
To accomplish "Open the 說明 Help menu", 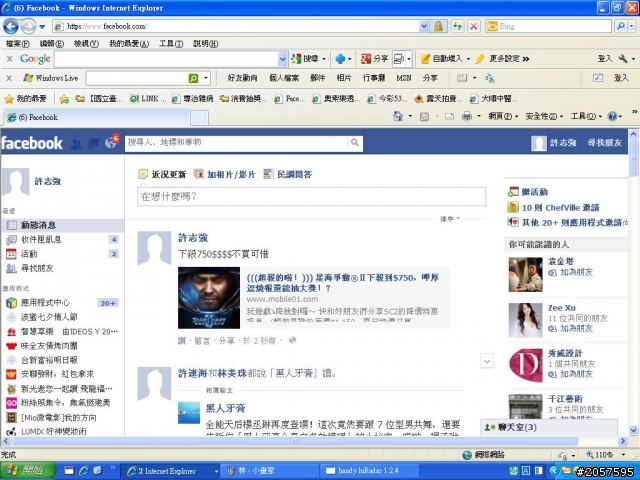I will pos(205,44).
